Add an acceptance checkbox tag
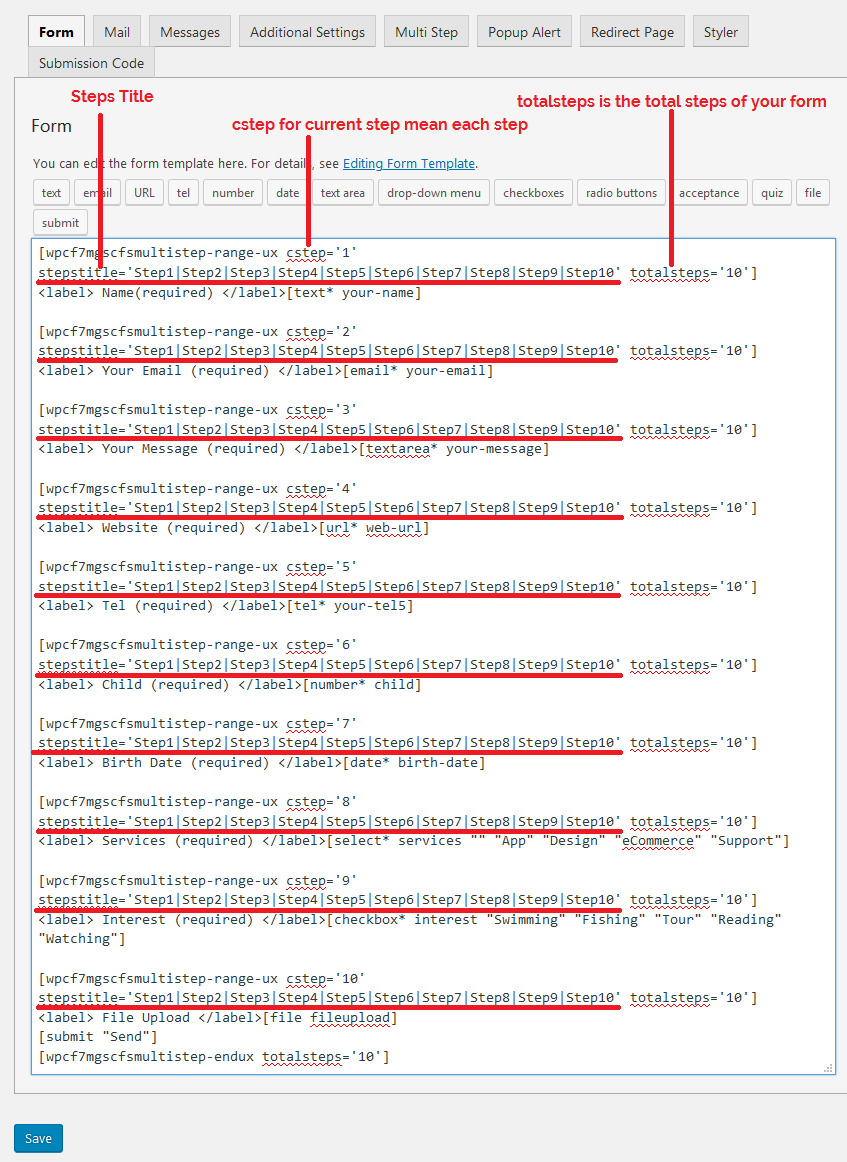 709,192
